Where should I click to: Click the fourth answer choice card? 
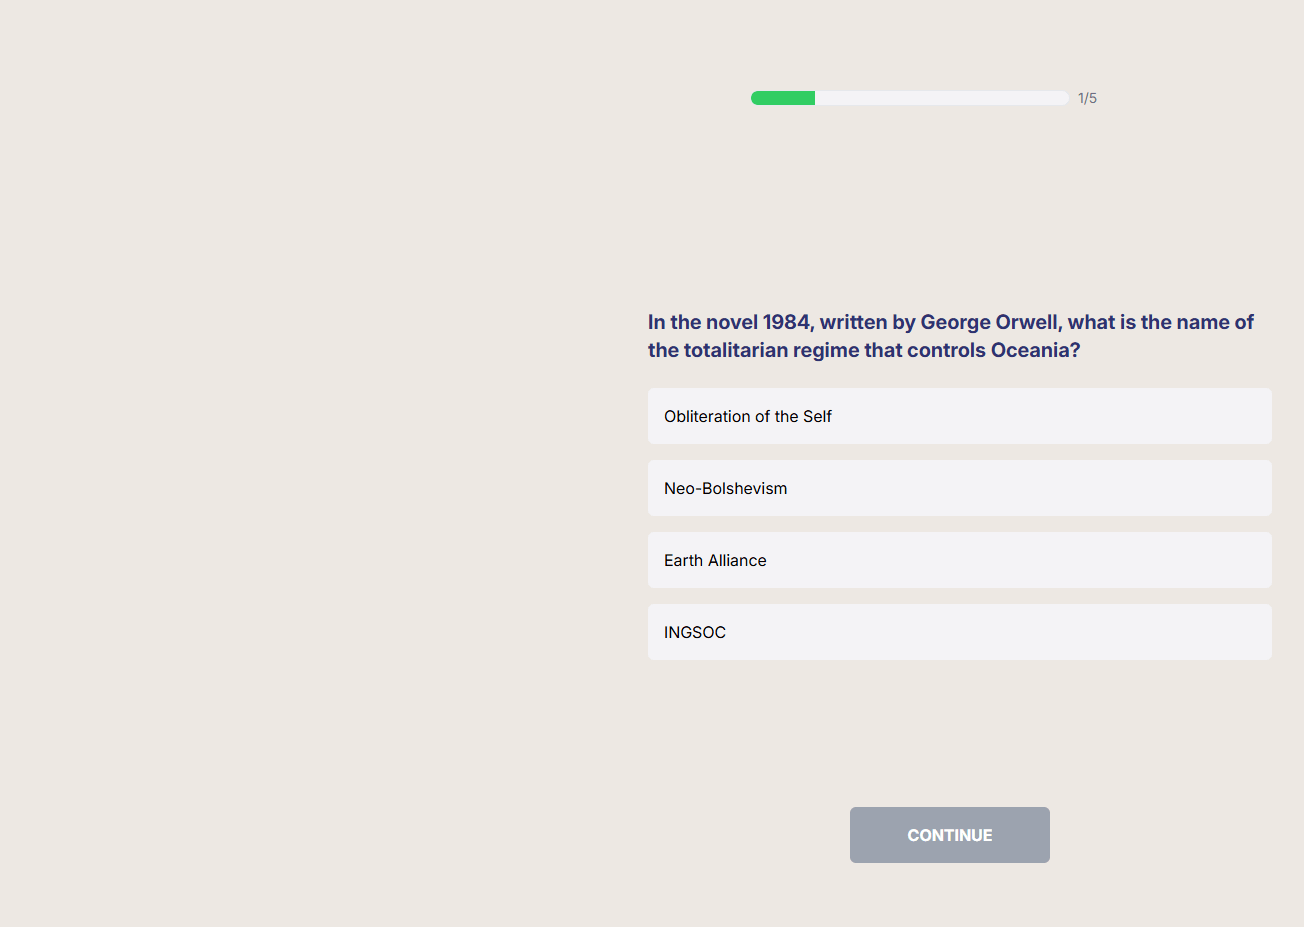click(959, 632)
